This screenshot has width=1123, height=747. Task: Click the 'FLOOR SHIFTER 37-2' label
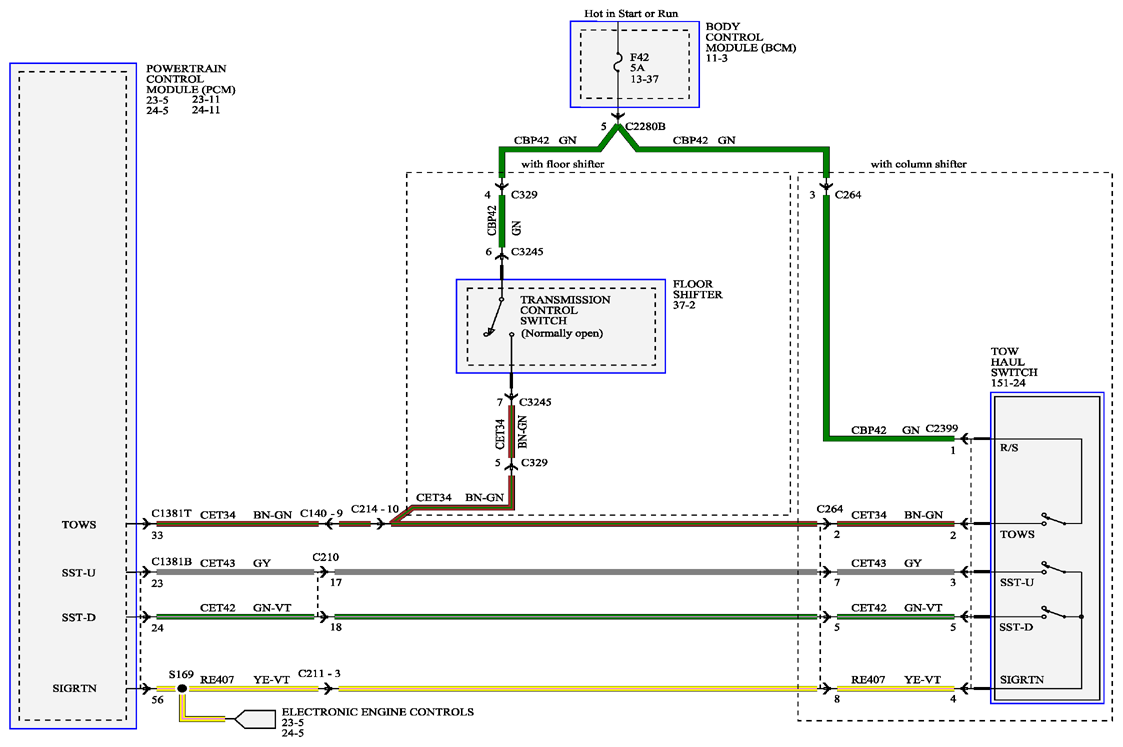coord(698,294)
